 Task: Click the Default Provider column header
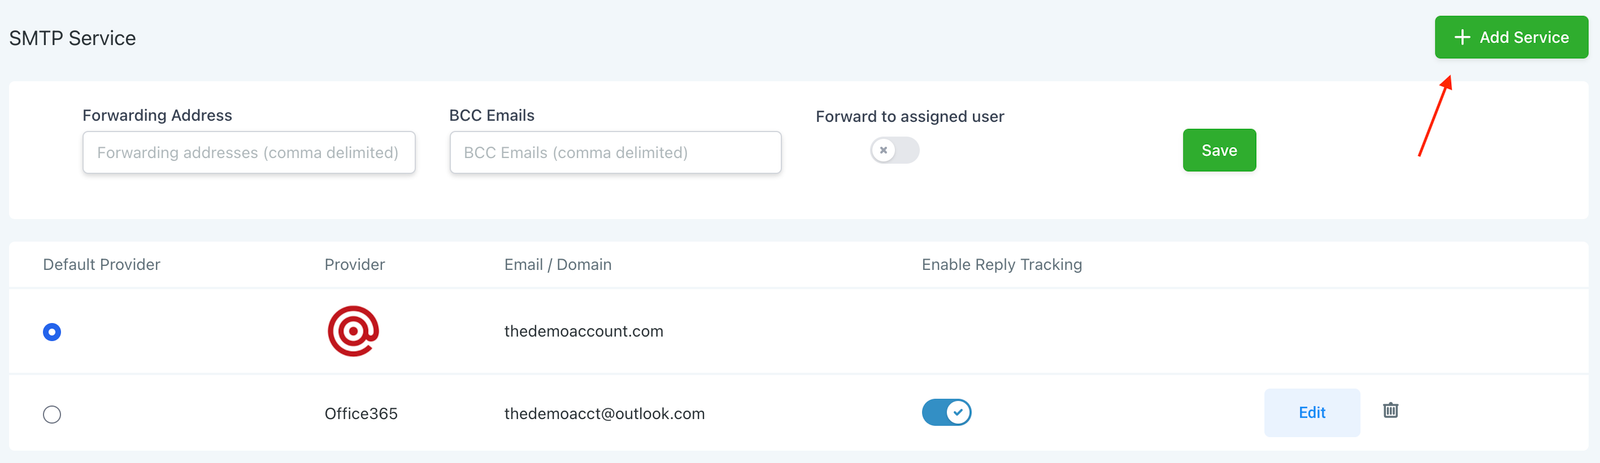tap(101, 264)
